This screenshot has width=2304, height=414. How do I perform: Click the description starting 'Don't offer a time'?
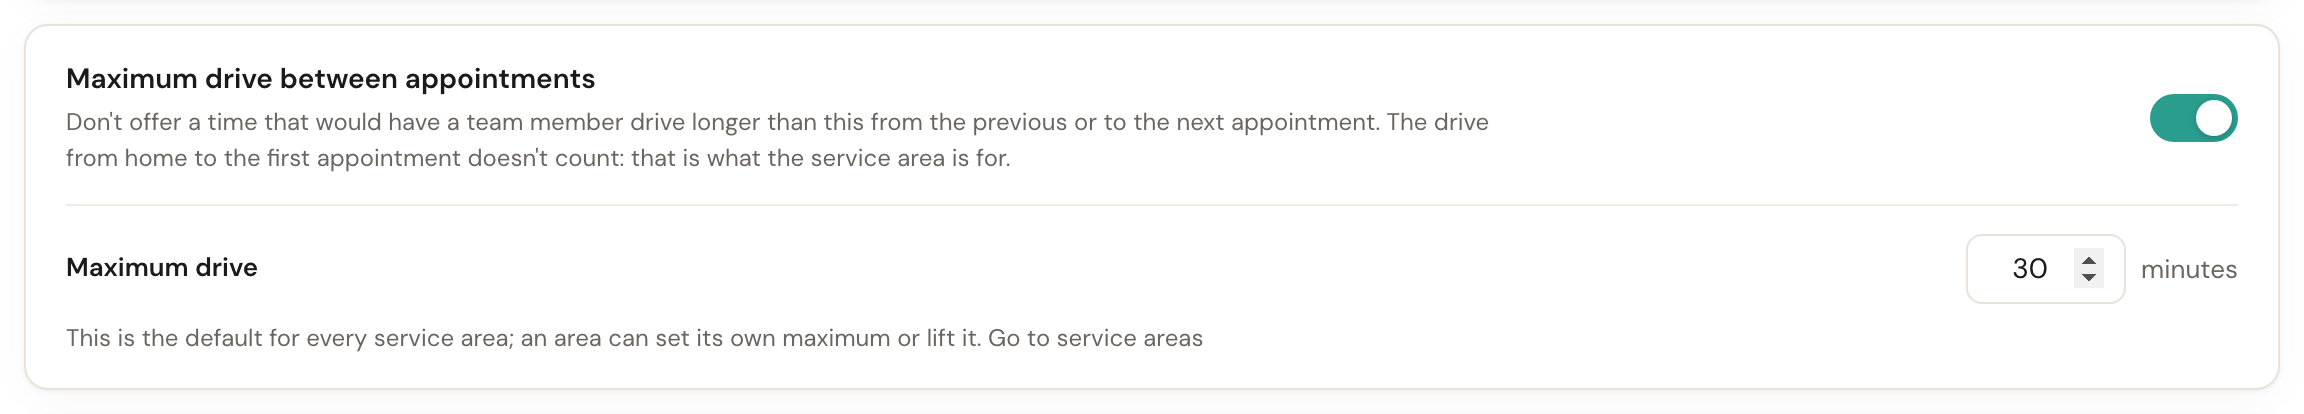[x=777, y=140]
